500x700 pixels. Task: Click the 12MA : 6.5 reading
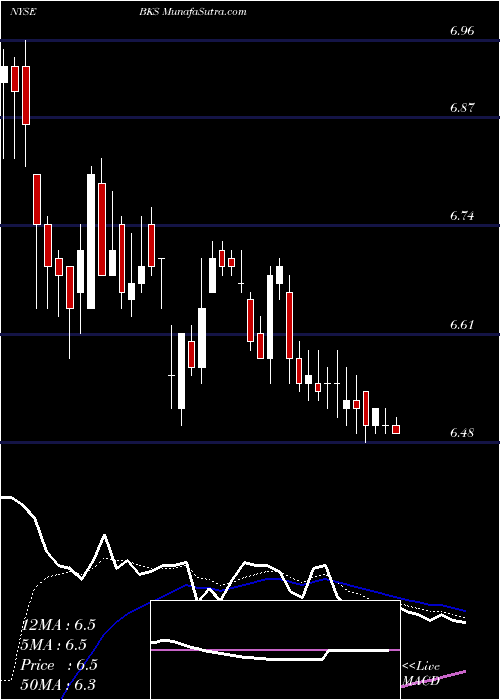pos(59,625)
